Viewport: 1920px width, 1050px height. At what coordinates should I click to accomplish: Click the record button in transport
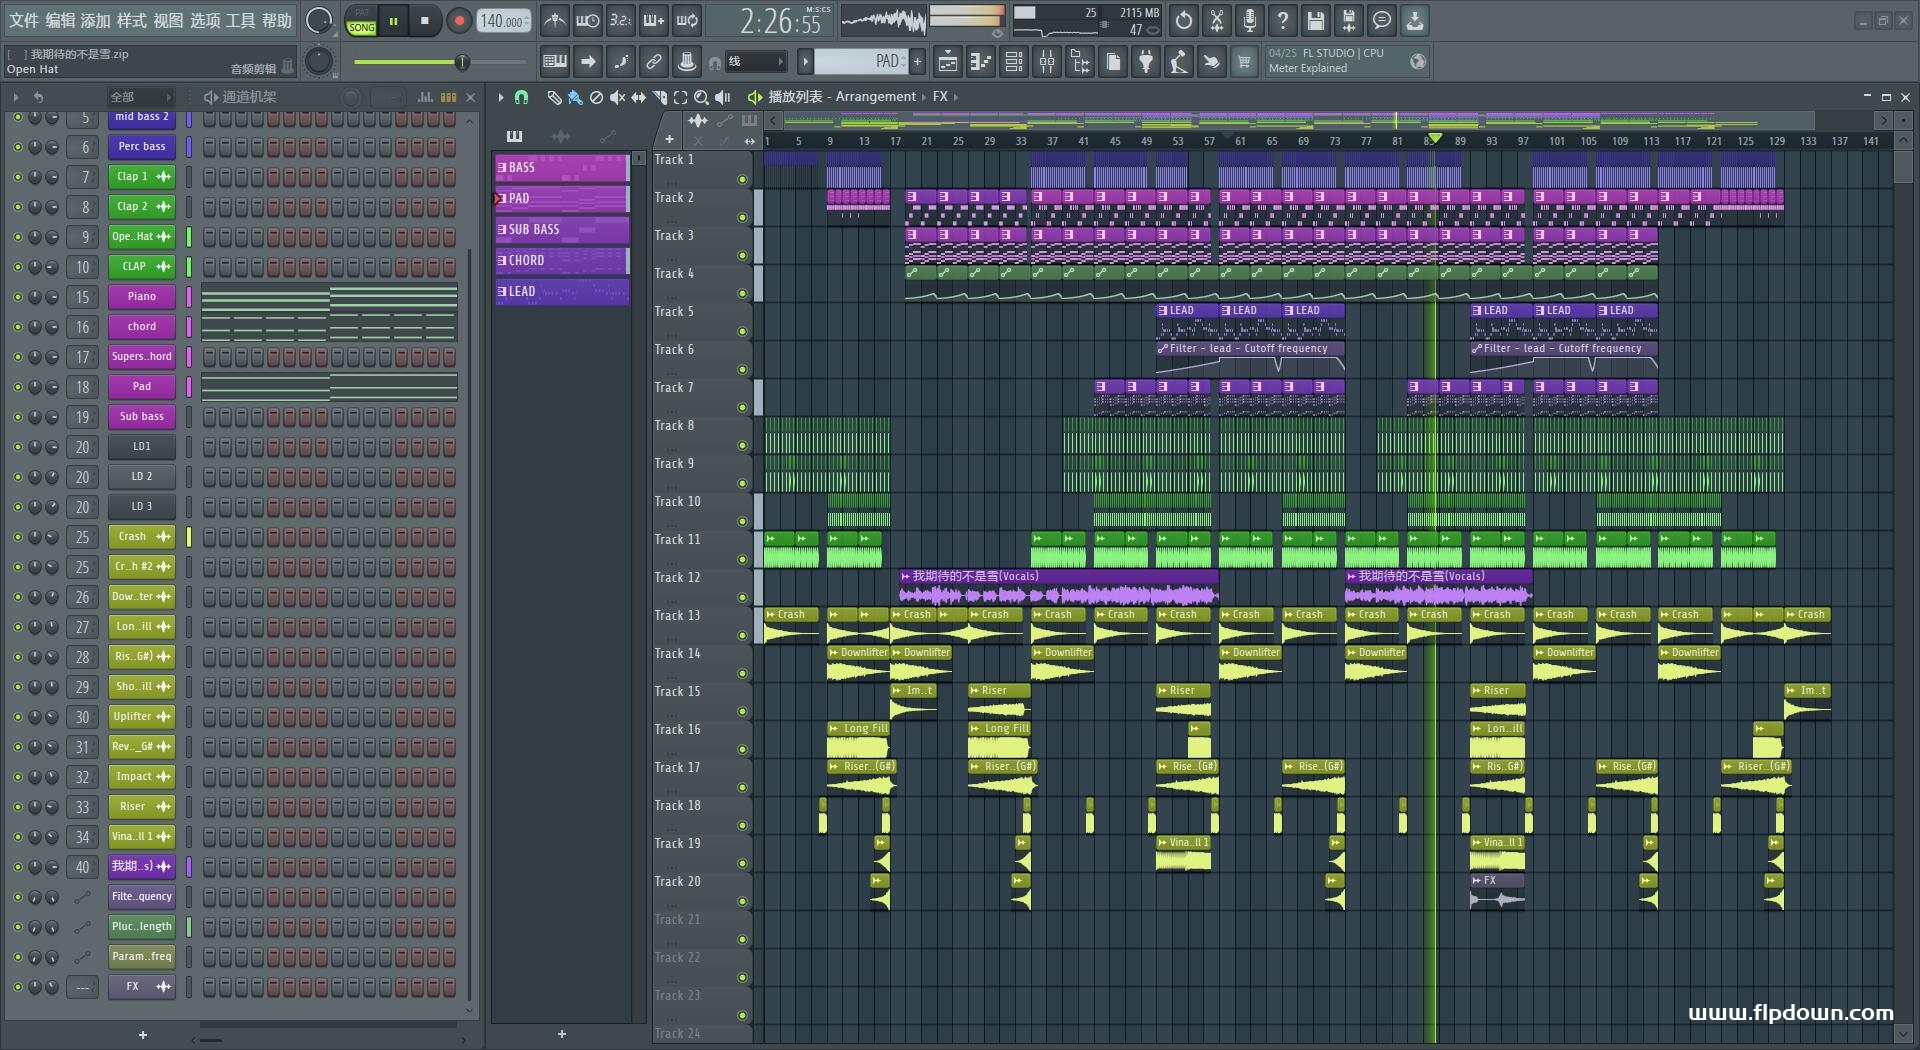click(x=459, y=21)
